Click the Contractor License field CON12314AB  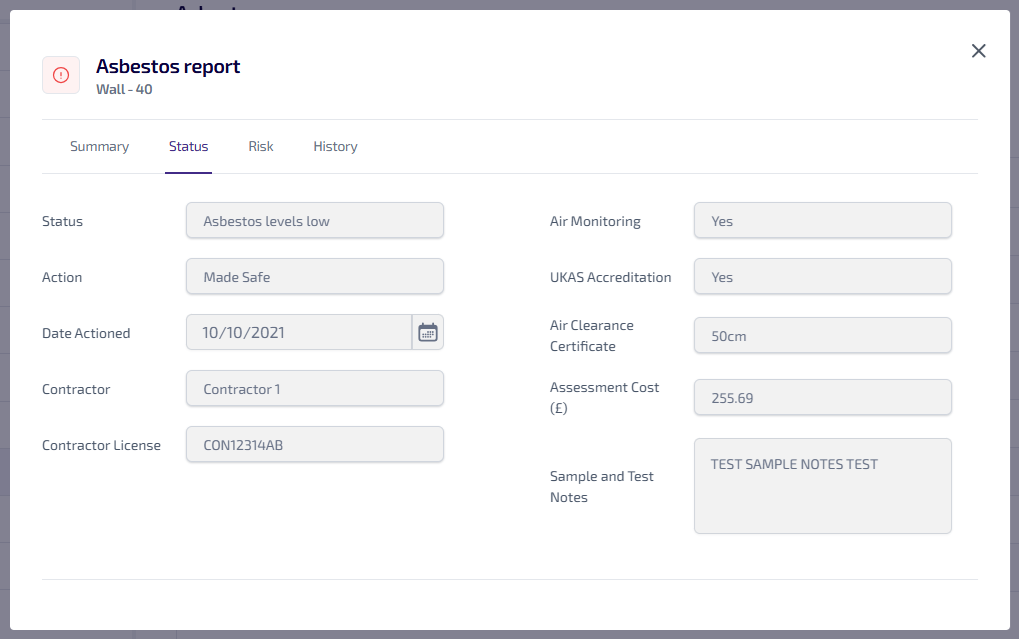tap(314, 445)
